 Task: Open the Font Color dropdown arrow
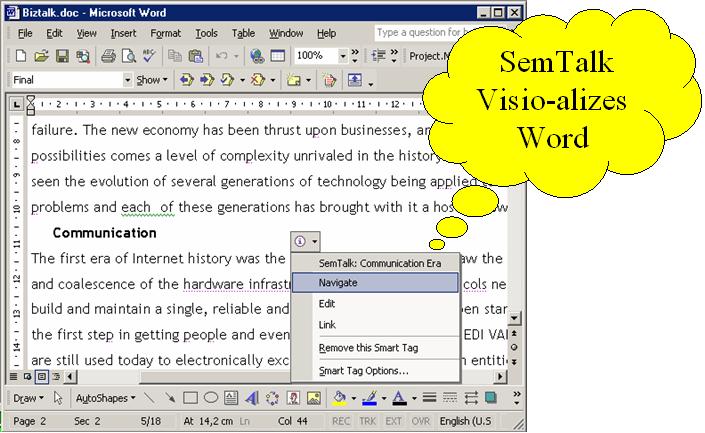click(x=414, y=398)
